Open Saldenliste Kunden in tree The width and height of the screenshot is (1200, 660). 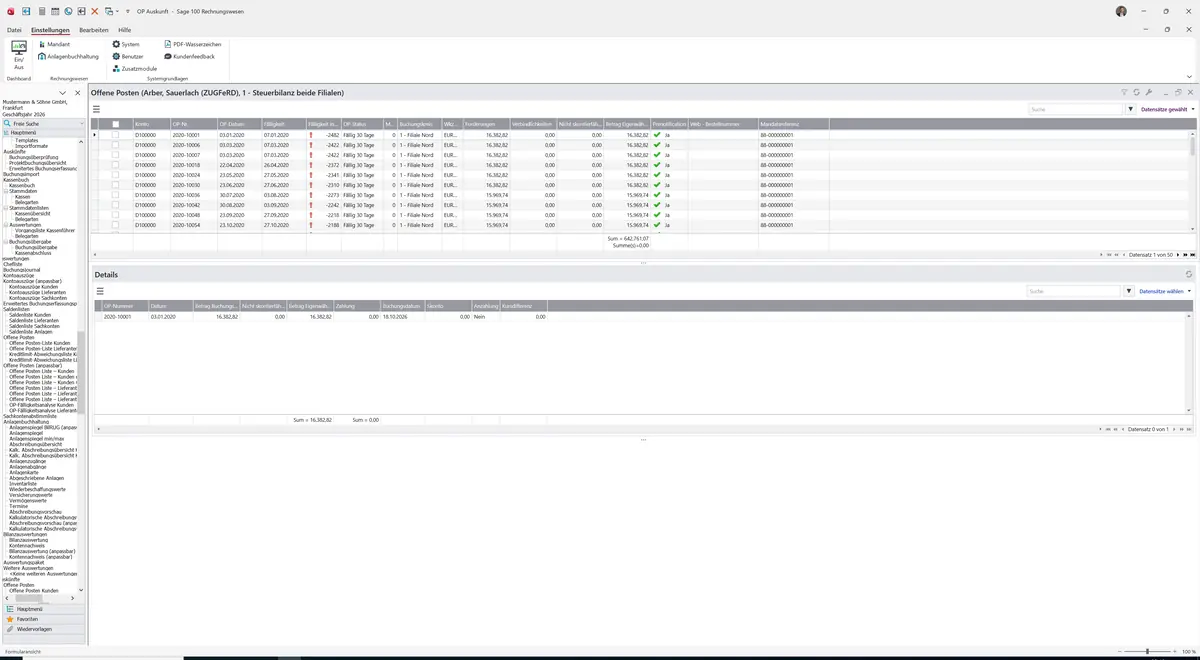coord(30,314)
